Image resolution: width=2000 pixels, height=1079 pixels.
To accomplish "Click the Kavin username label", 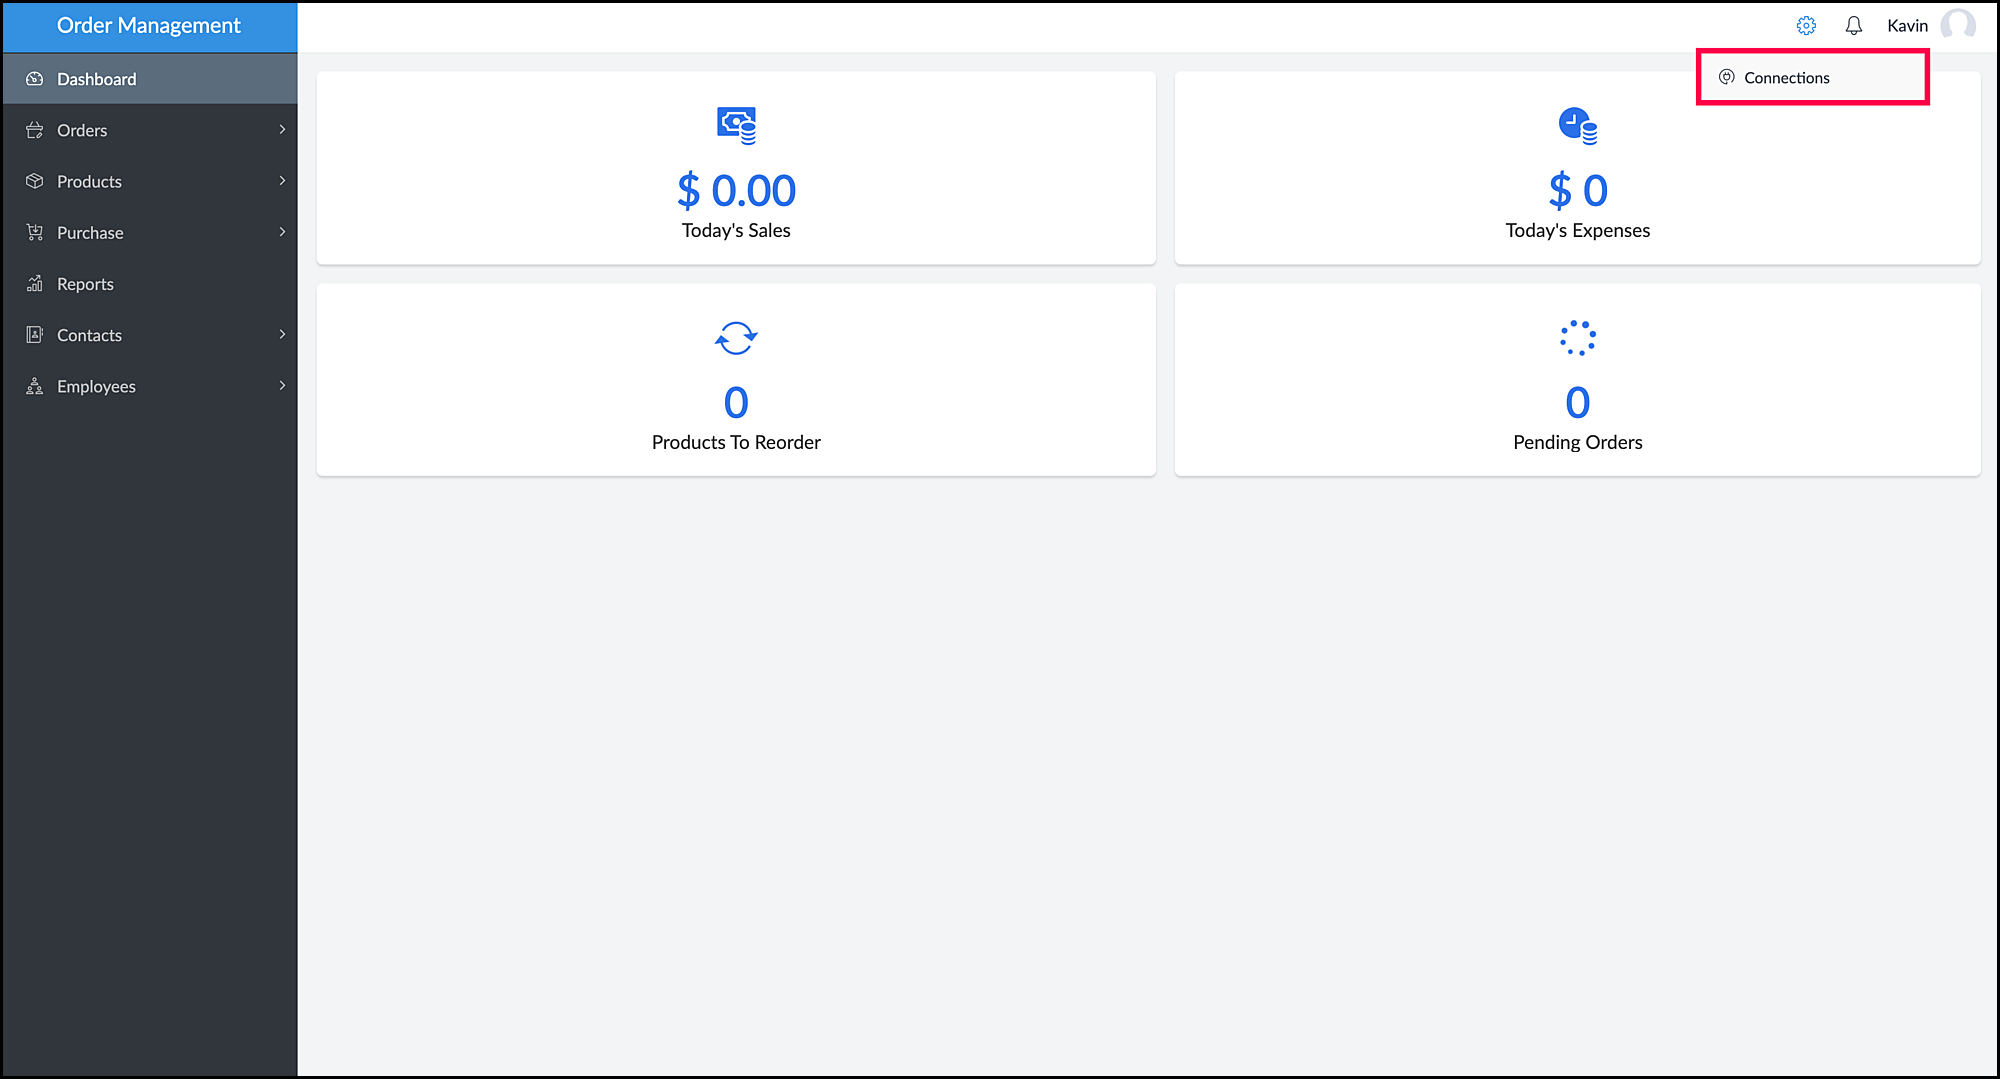I will [x=1907, y=26].
